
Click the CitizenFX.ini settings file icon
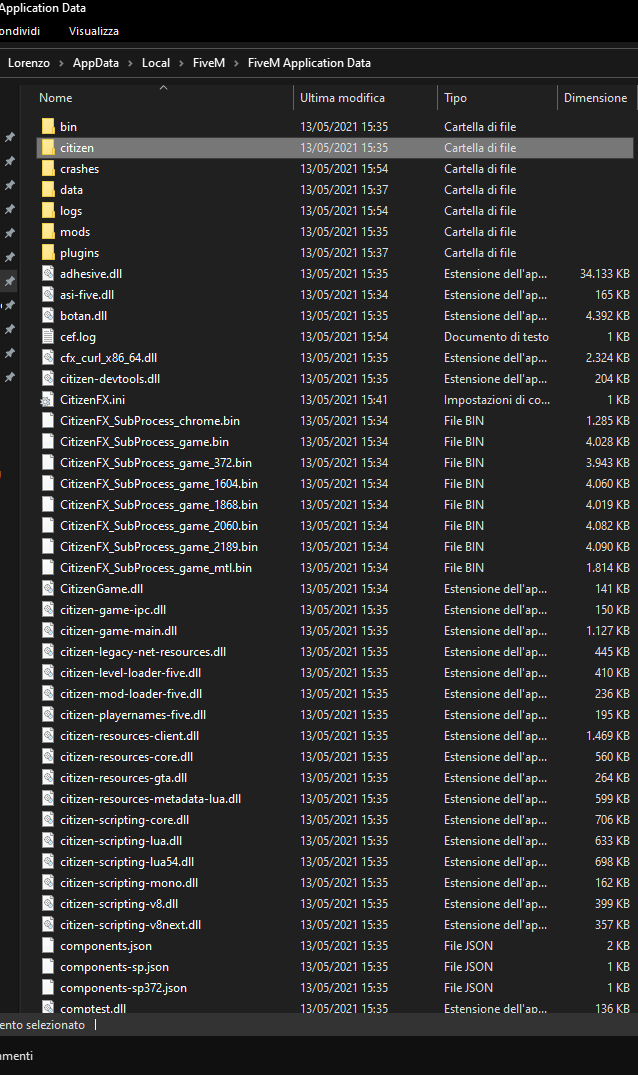pos(47,400)
